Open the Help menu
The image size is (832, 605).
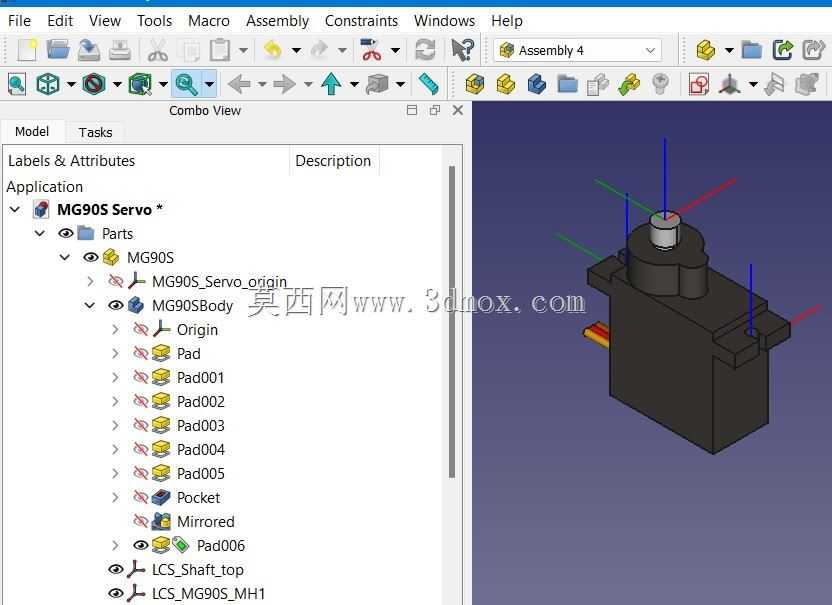(x=507, y=21)
